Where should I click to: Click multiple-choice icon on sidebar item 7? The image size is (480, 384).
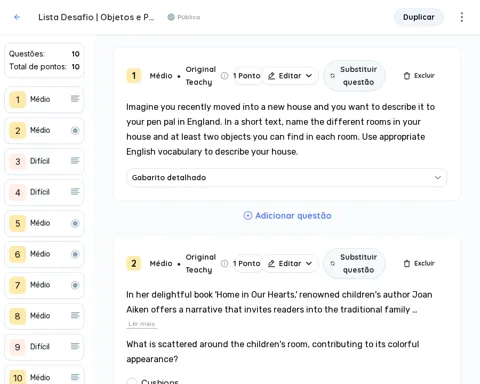pos(75,285)
